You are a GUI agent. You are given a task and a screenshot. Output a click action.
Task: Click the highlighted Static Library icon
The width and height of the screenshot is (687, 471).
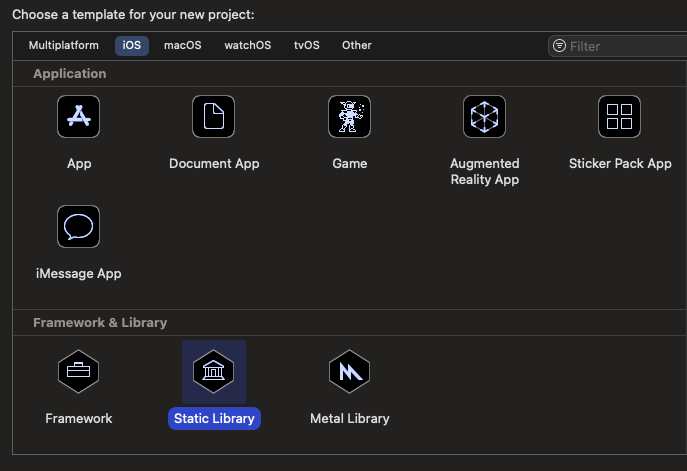click(x=214, y=372)
